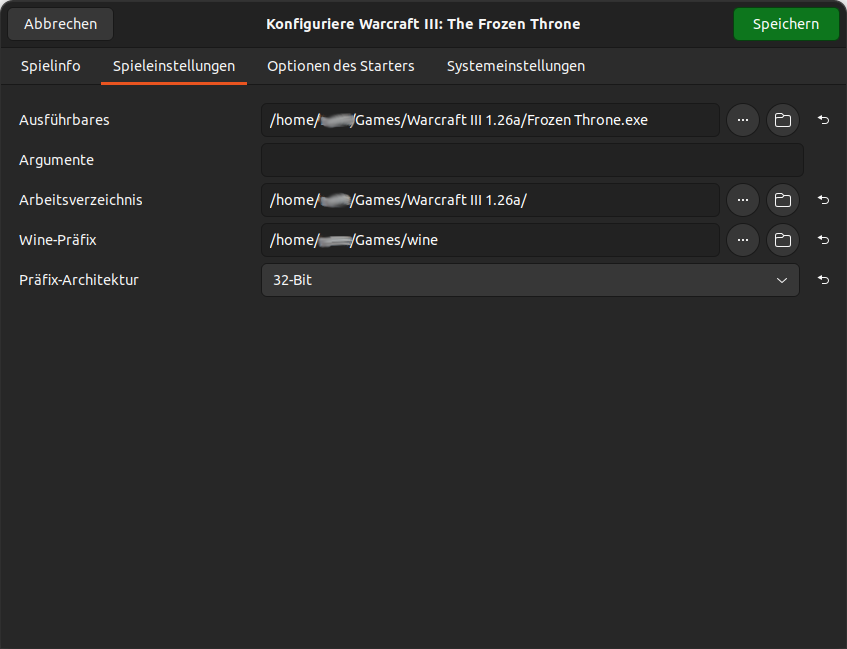Go to the Systemeinstellungen tab
The width and height of the screenshot is (847, 649).
tap(515, 66)
